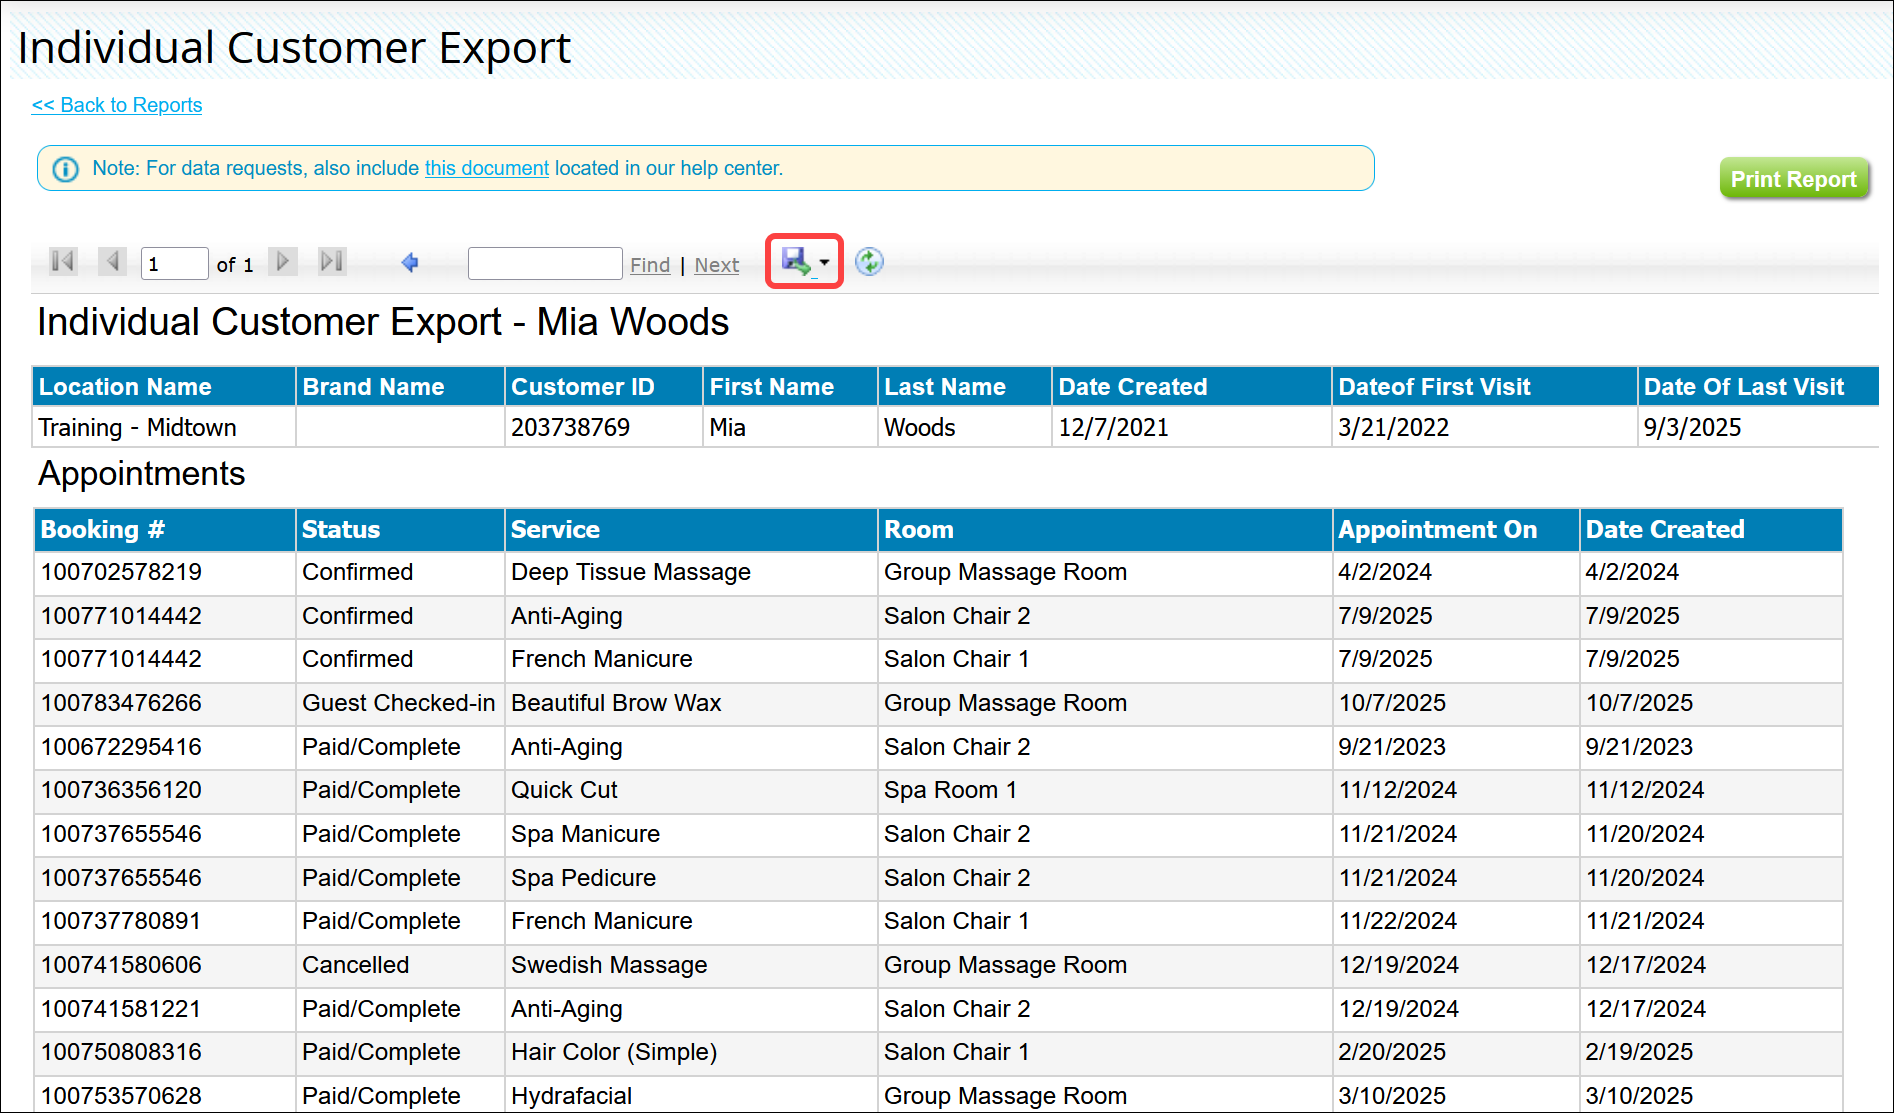Jump to last report page
This screenshot has height=1113, width=1894.
click(332, 262)
